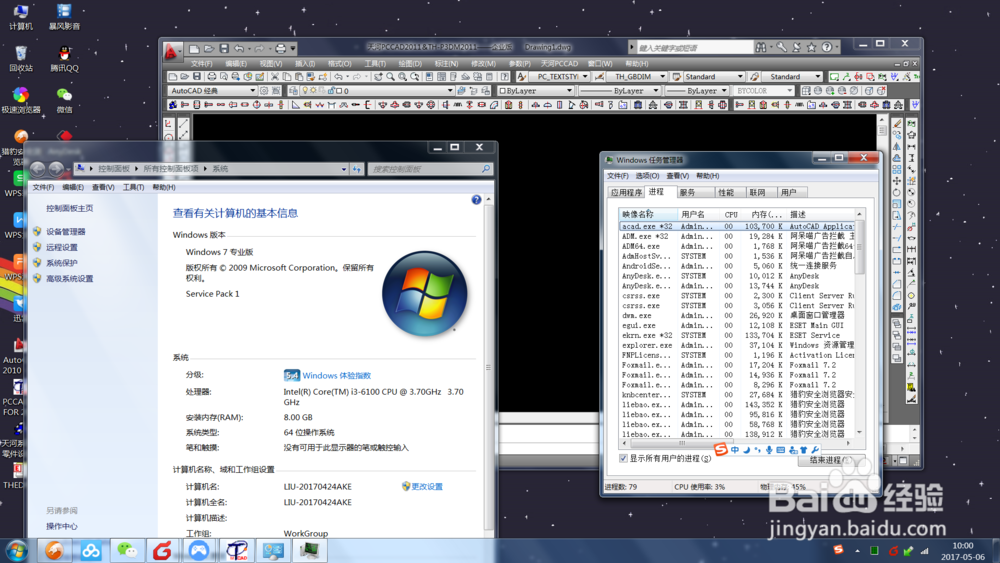The image size is (1000, 563).
Task: Click the wrench icon in AutoCAD title bar
Action: point(781,47)
